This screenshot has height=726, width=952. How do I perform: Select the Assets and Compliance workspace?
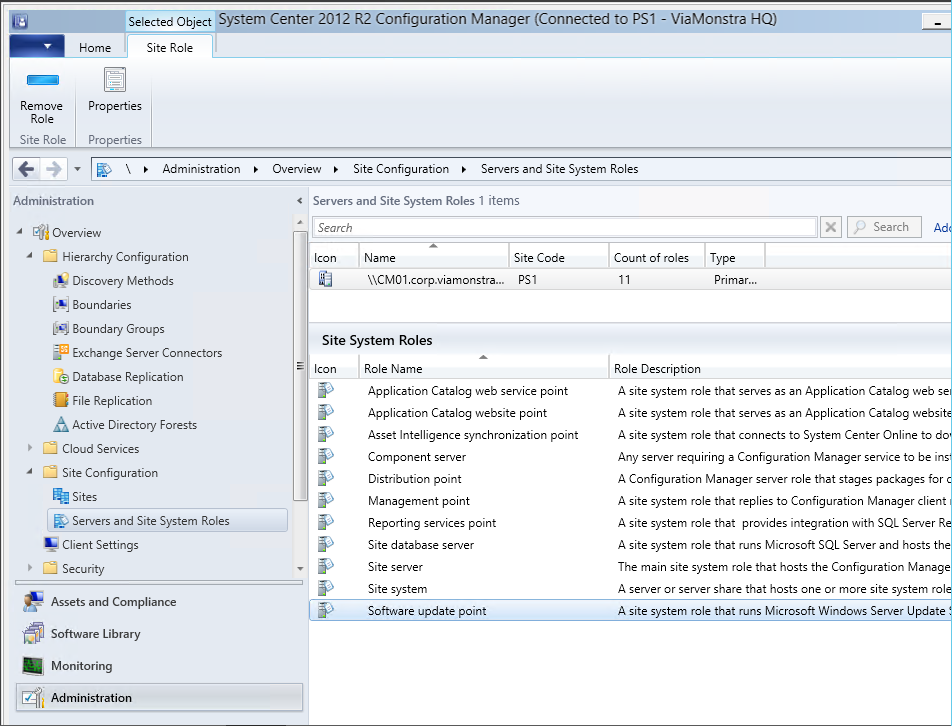(x=112, y=602)
